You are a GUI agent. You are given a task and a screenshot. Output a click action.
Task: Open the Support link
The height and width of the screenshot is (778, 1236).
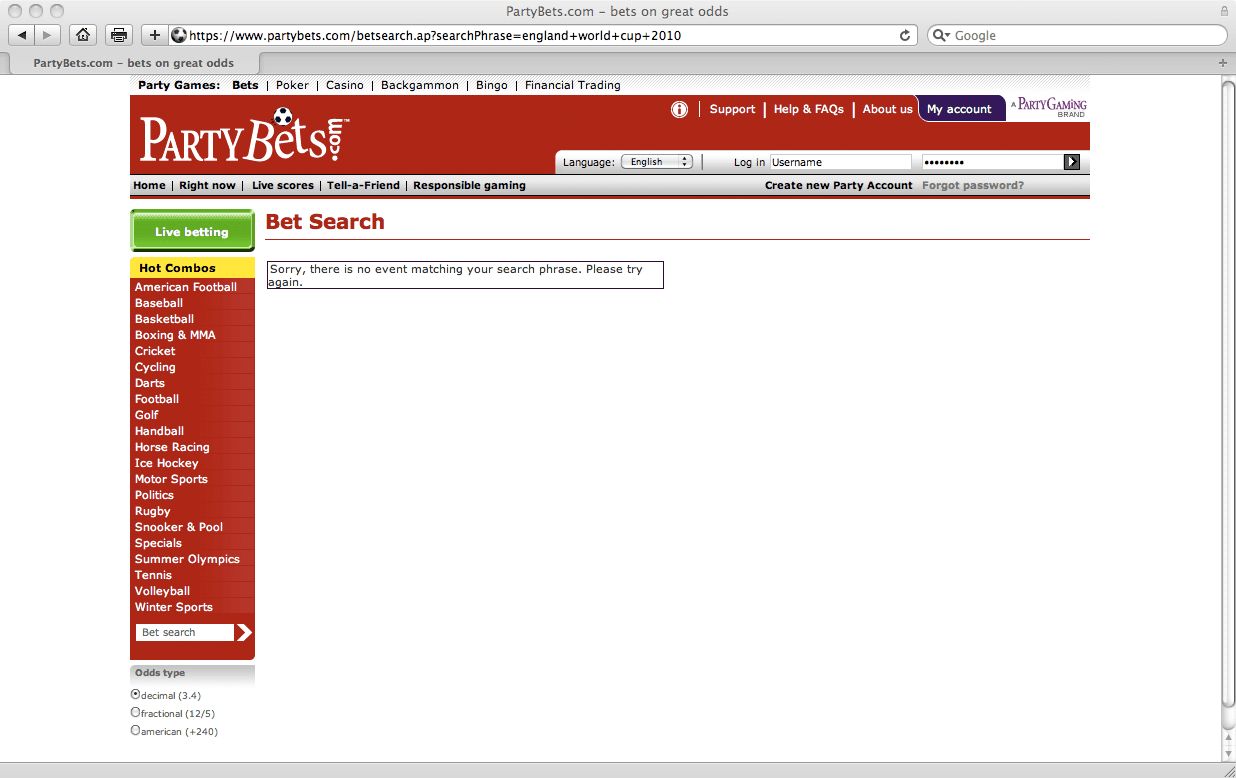(x=732, y=109)
